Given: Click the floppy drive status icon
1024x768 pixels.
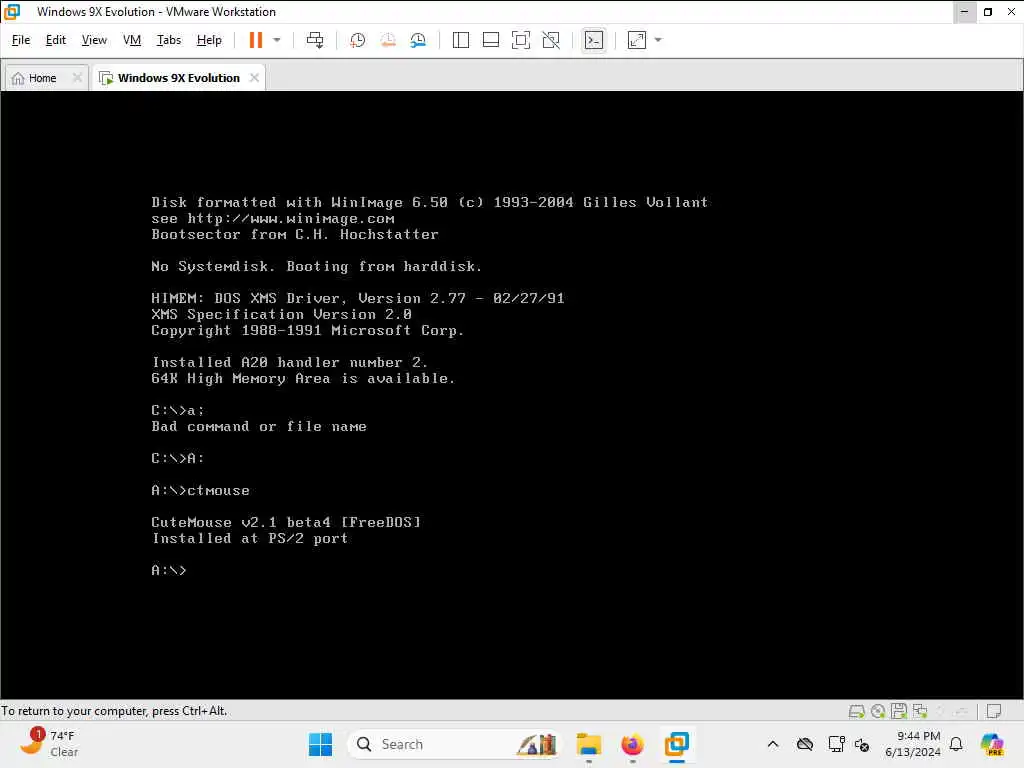Looking at the screenshot, I should [x=899, y=711].
